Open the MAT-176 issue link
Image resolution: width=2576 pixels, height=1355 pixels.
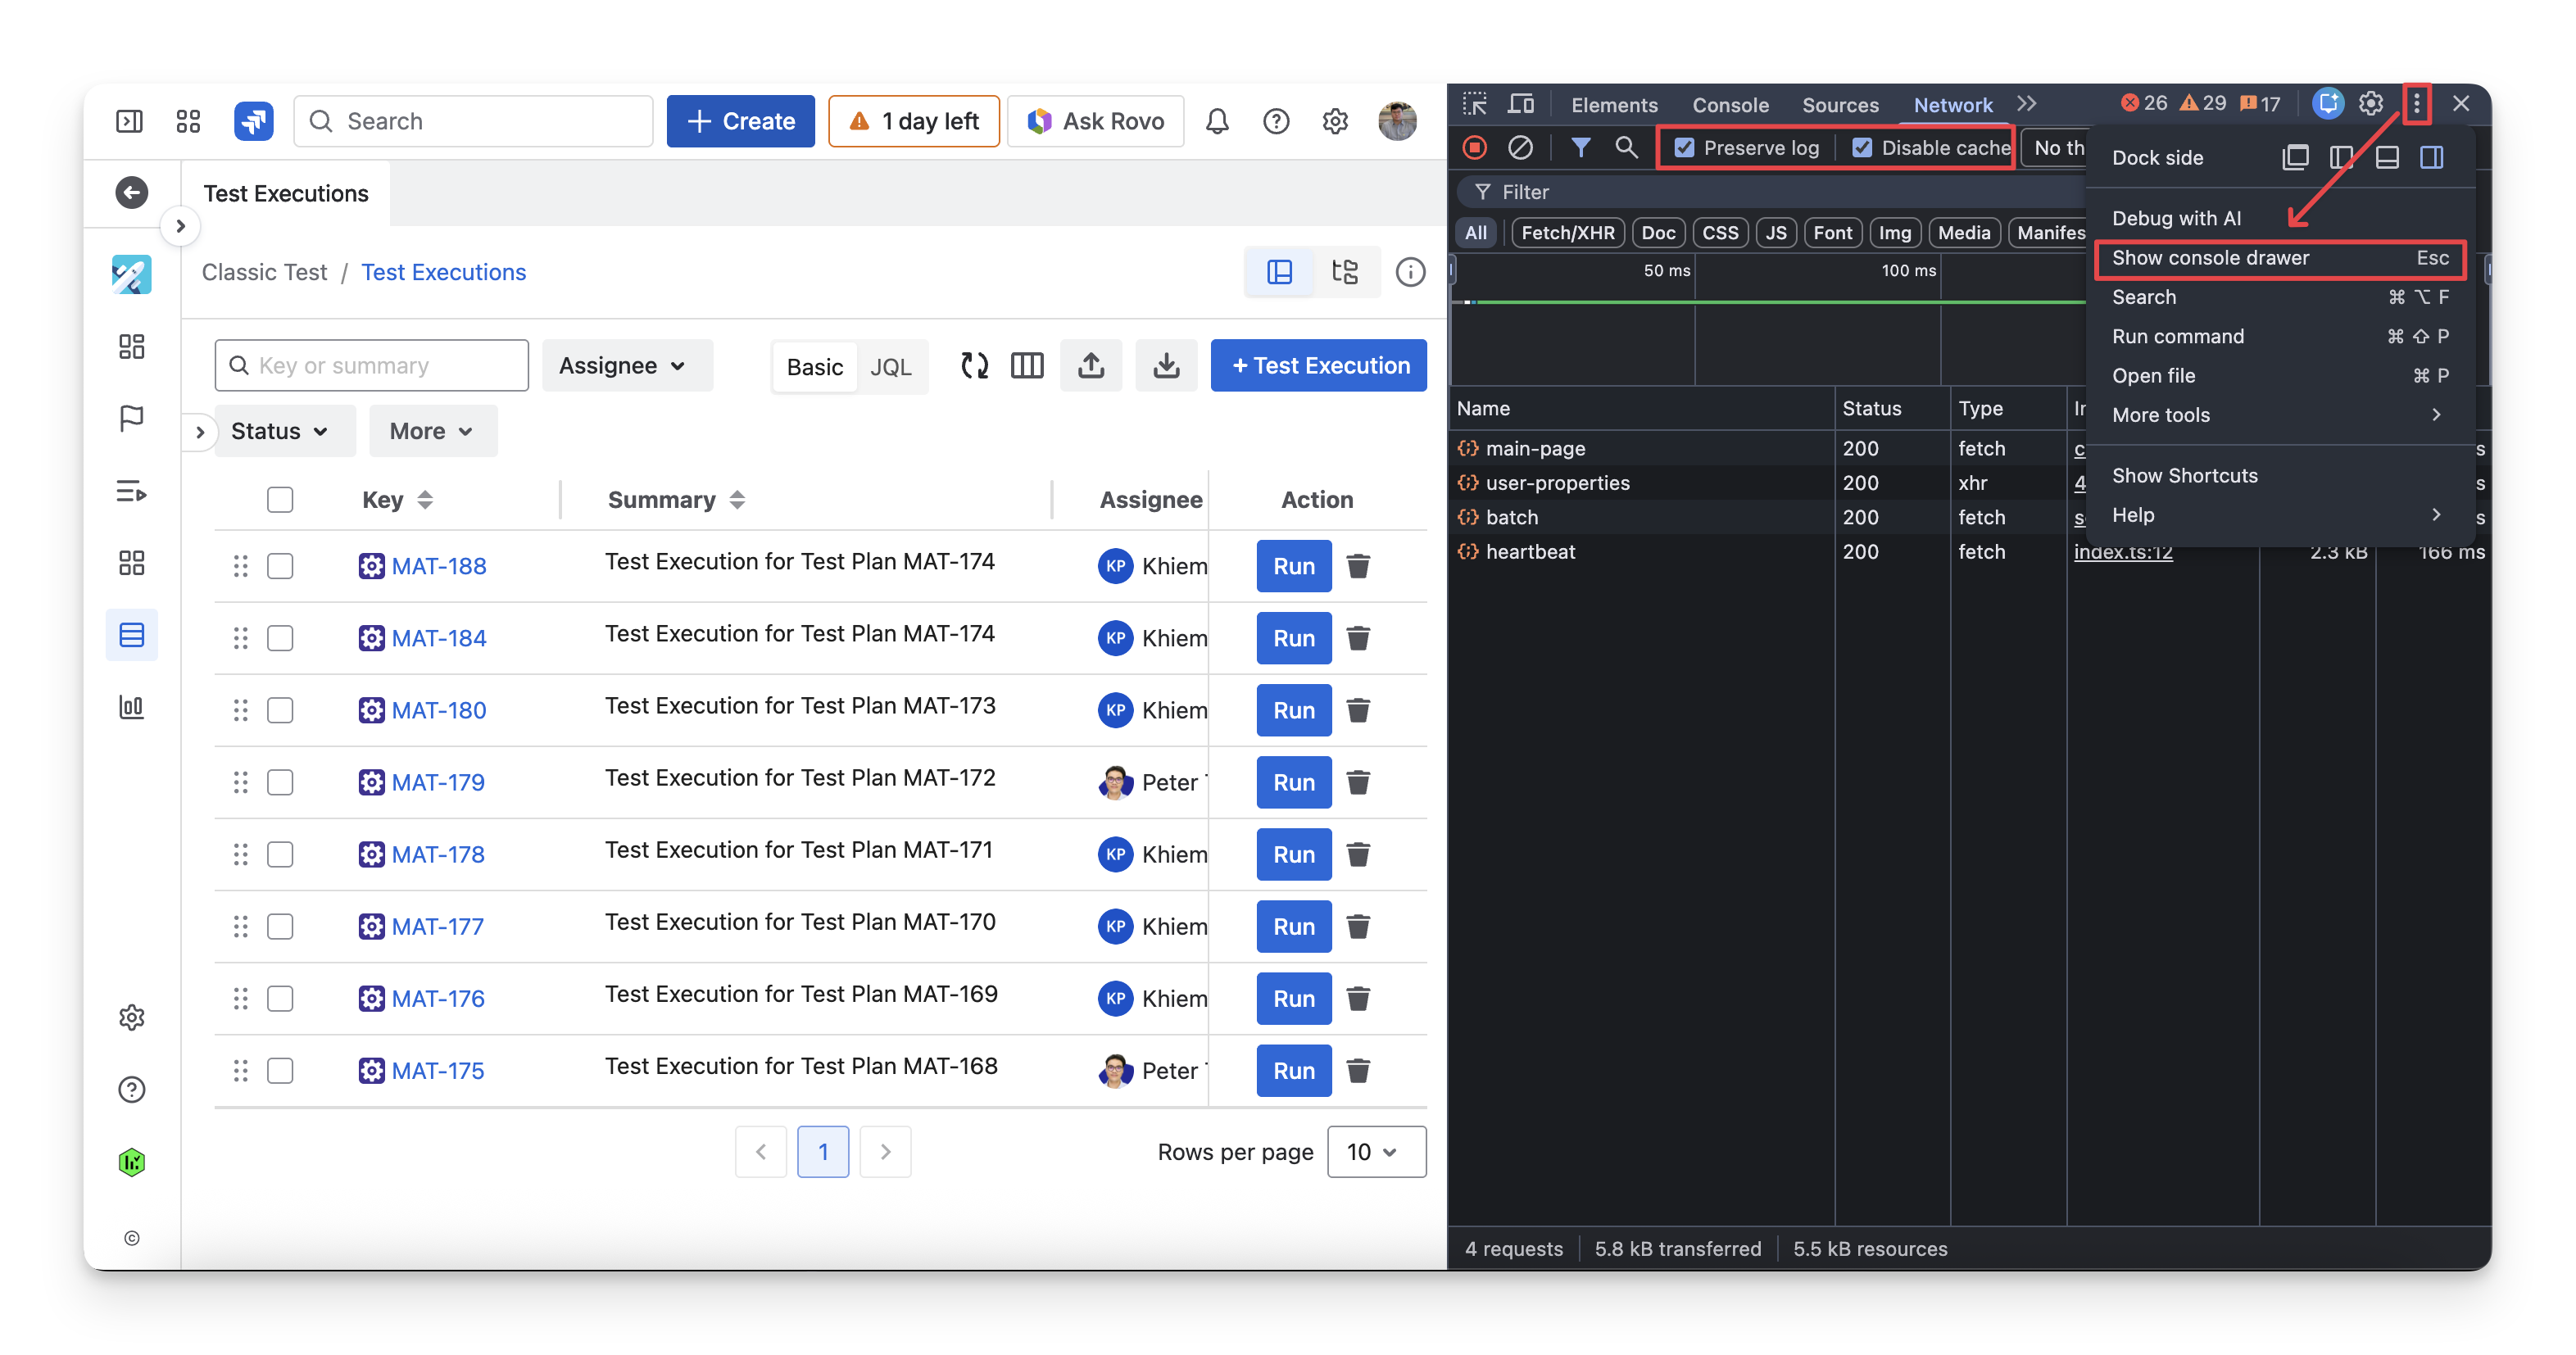click(x=438, y=998)
